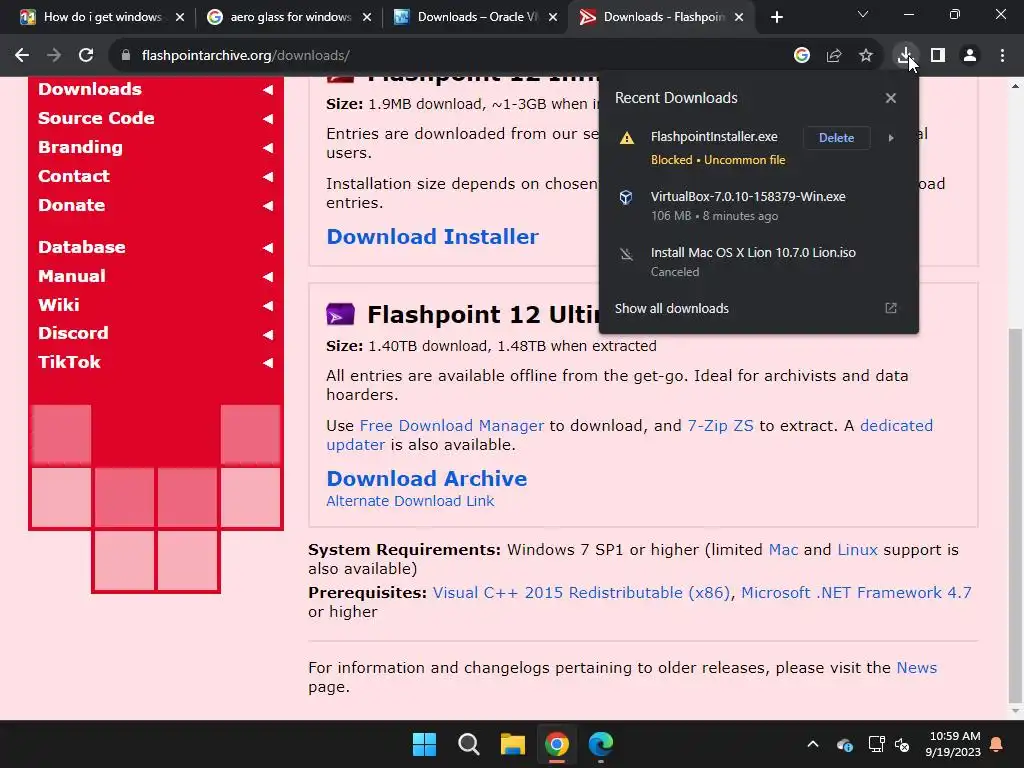
Task: Launch Microsoft Edge from taskbar
Action: coord(601,744)
